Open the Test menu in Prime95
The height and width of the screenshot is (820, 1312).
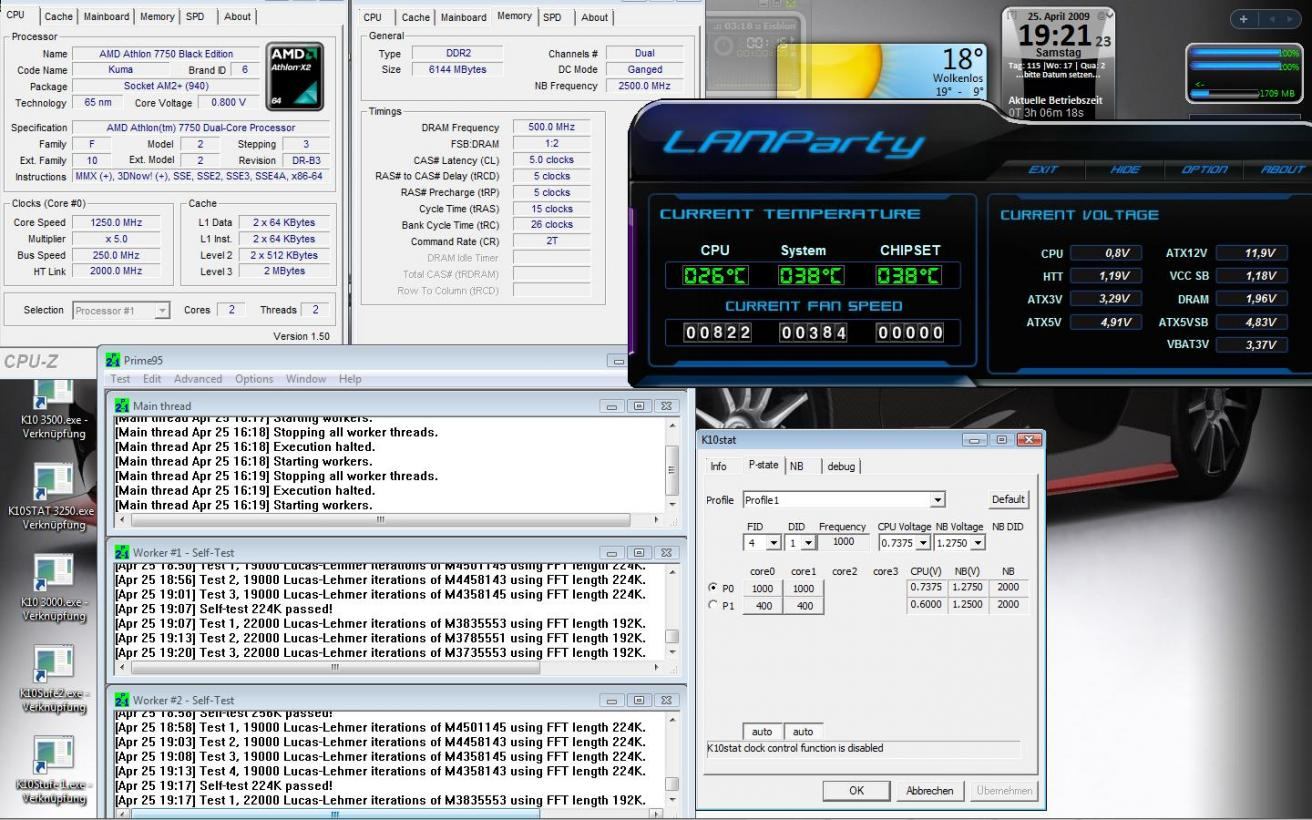pyautogui.click(x=121, y=379)
